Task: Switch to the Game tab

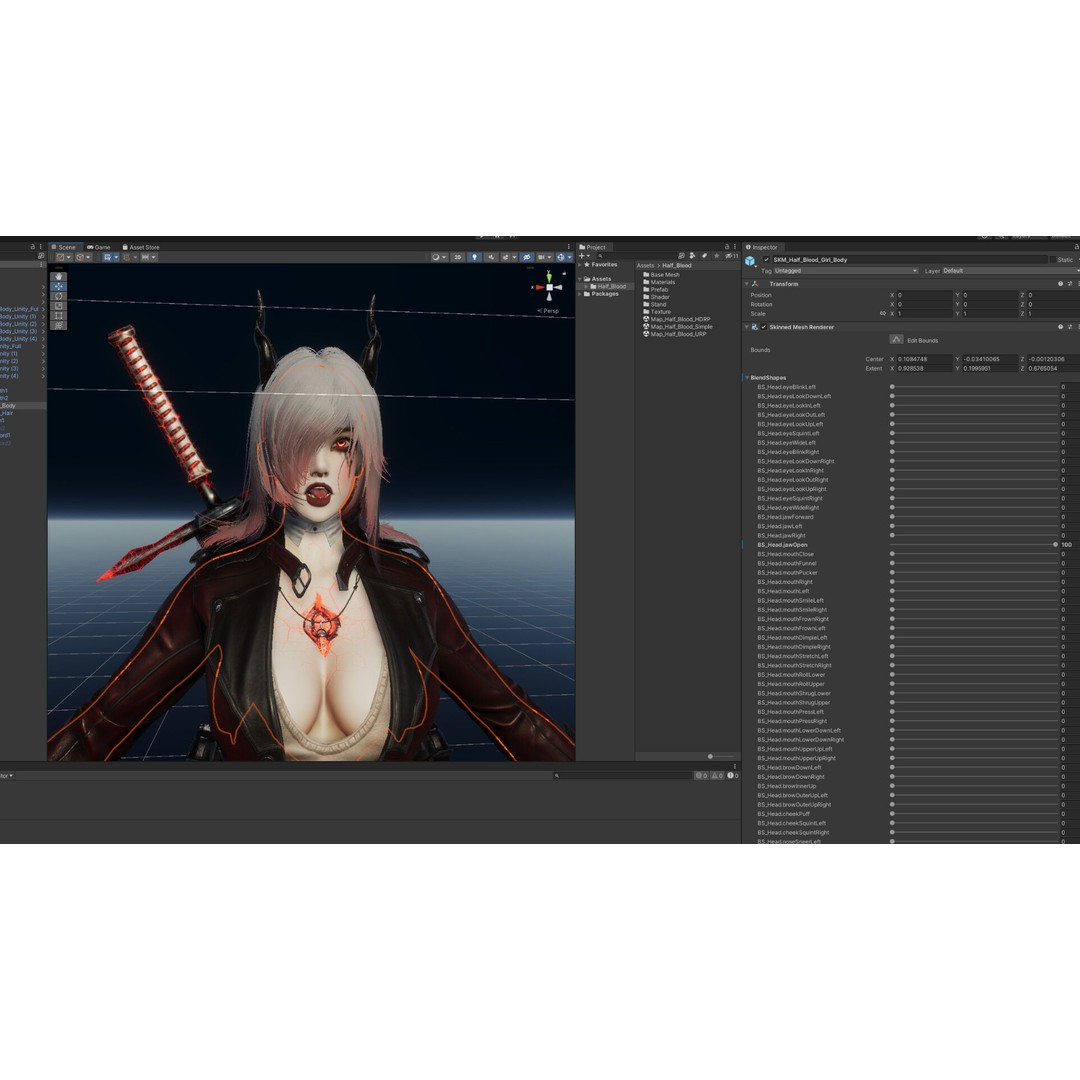Action: point(98,247)
